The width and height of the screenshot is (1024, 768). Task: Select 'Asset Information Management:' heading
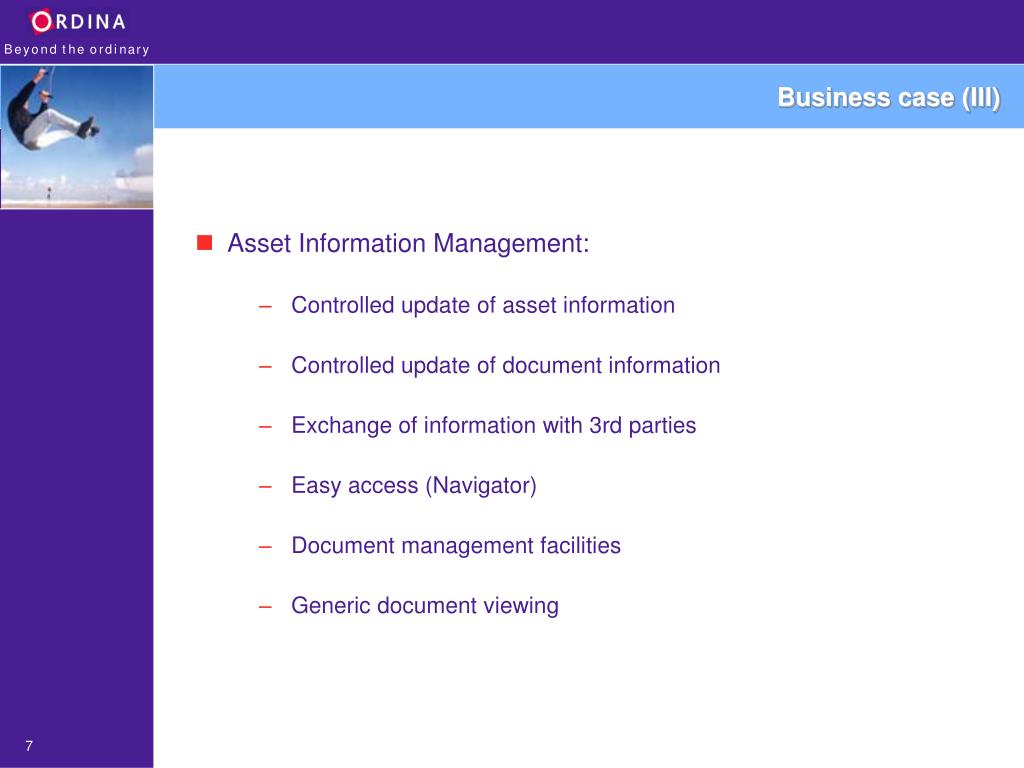click(408, 244)
